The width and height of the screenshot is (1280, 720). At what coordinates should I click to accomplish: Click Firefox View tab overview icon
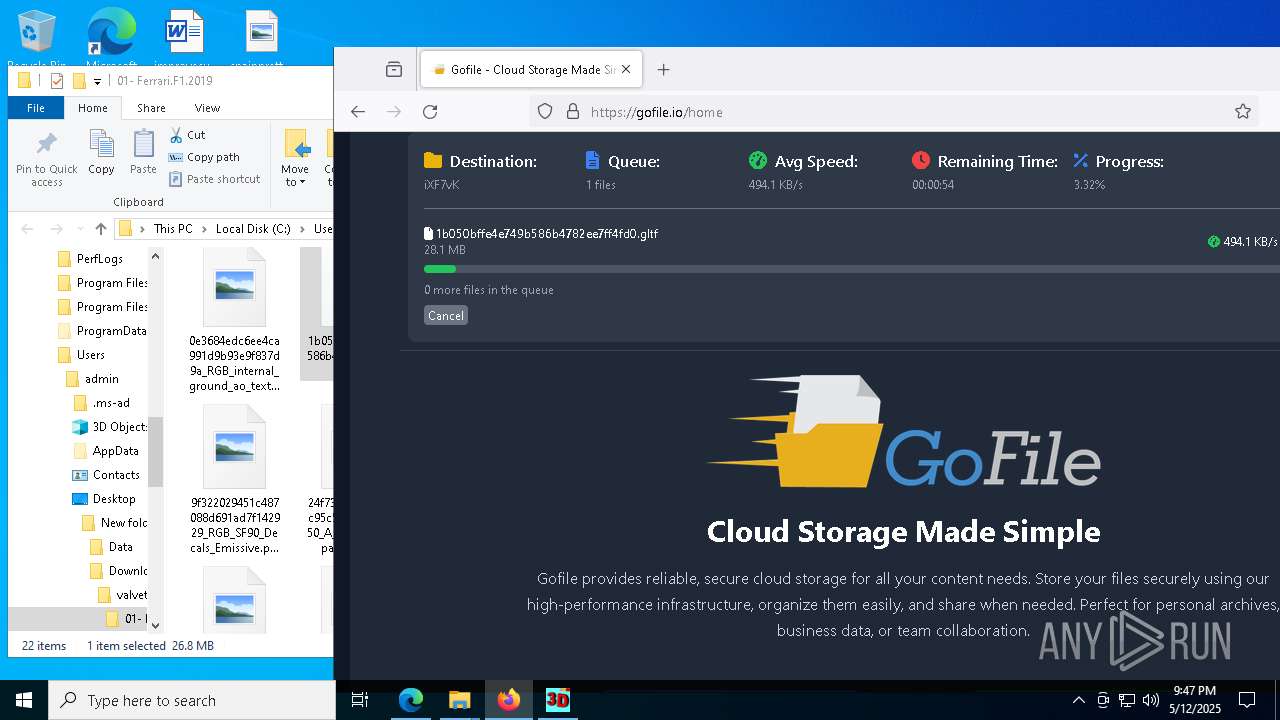tap(394, 70)
